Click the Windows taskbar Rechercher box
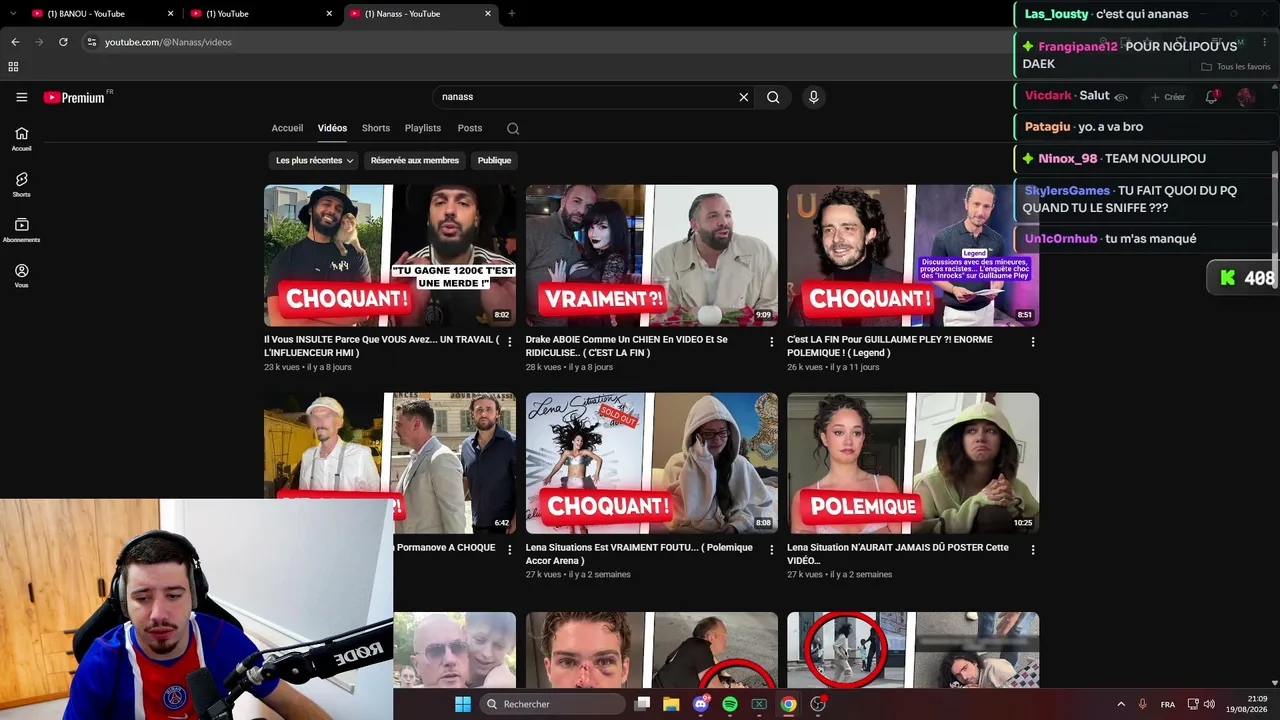This screenshot has height=720, width=1280. (x=553, y=704)
